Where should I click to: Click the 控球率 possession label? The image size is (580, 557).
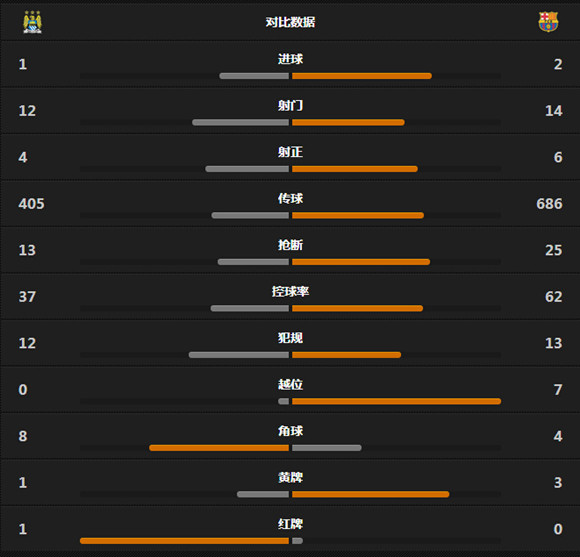pyautogui.click(x=290, y=291)
